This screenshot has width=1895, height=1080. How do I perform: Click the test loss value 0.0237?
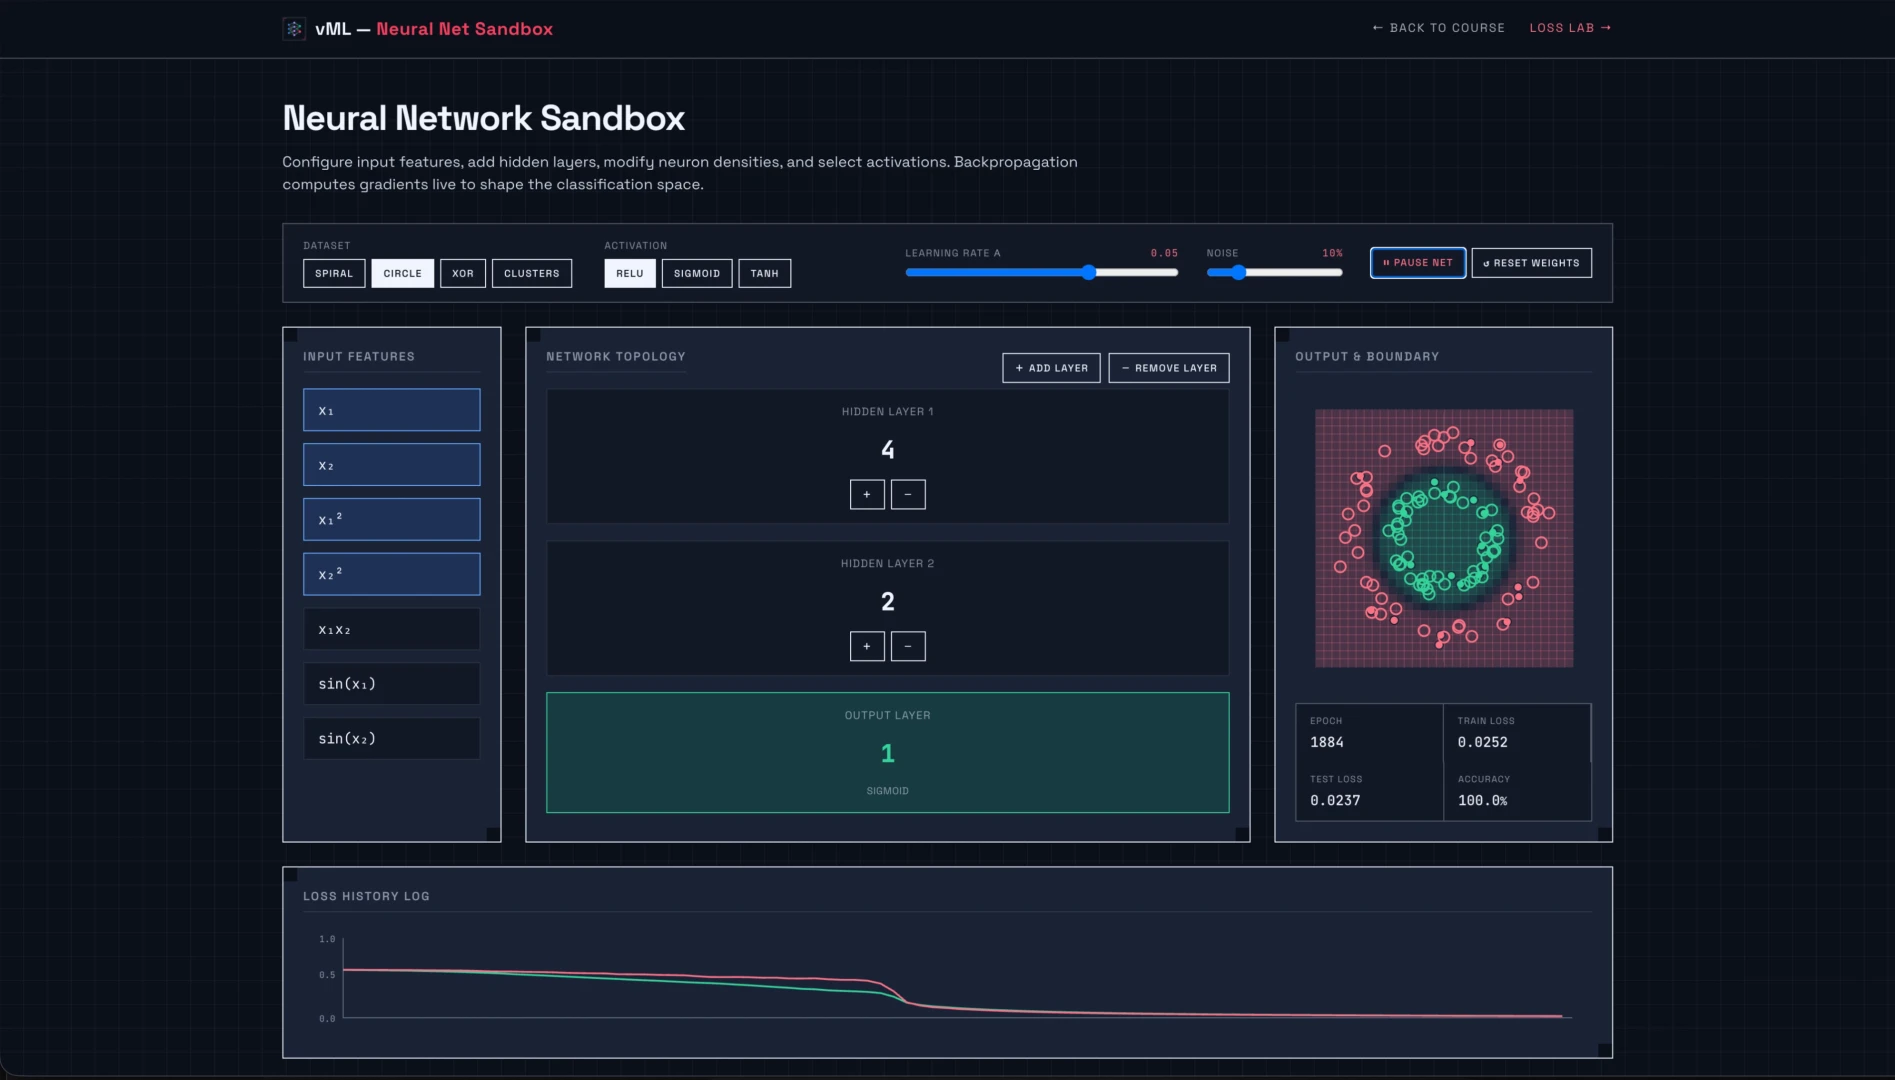[x=1335, y=800]
